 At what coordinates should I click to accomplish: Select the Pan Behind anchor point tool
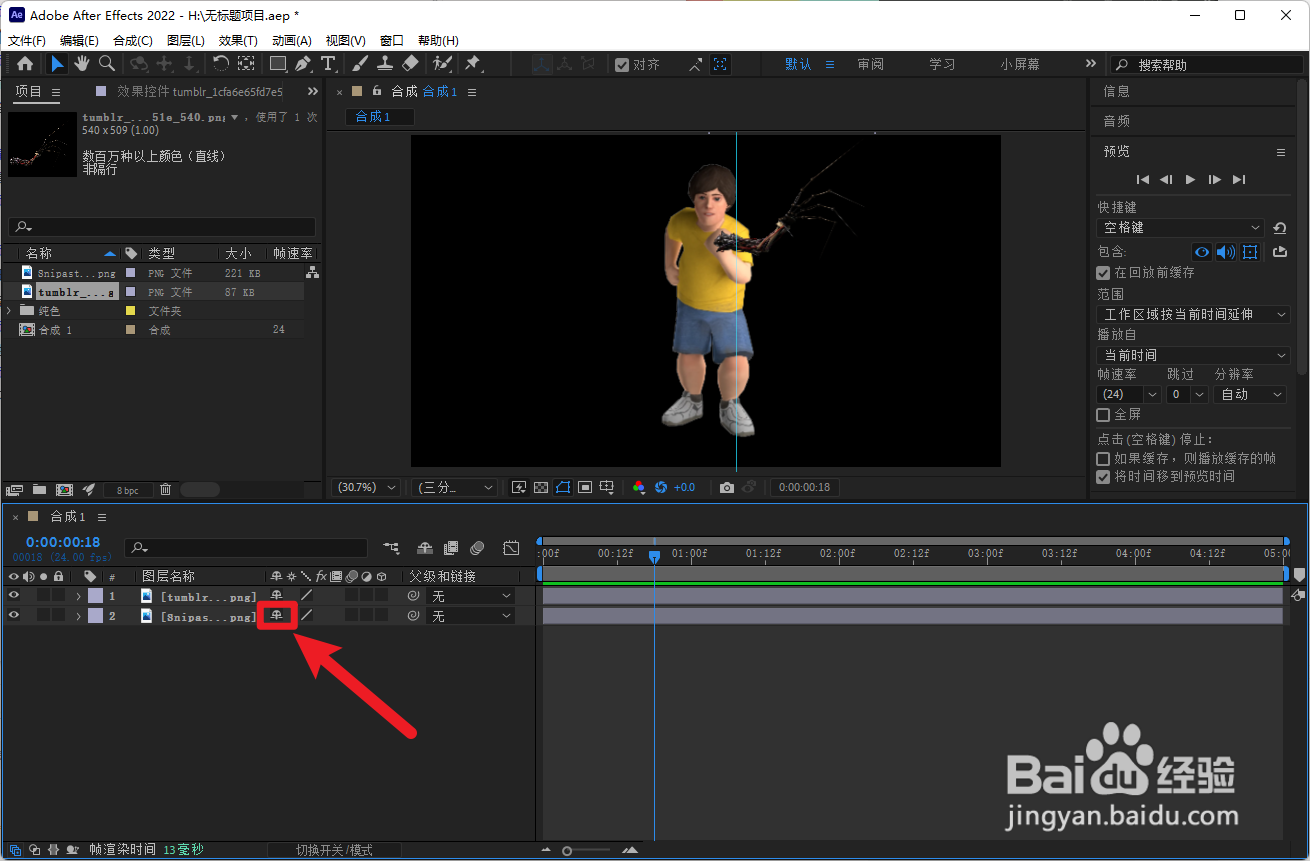[245, 64]
